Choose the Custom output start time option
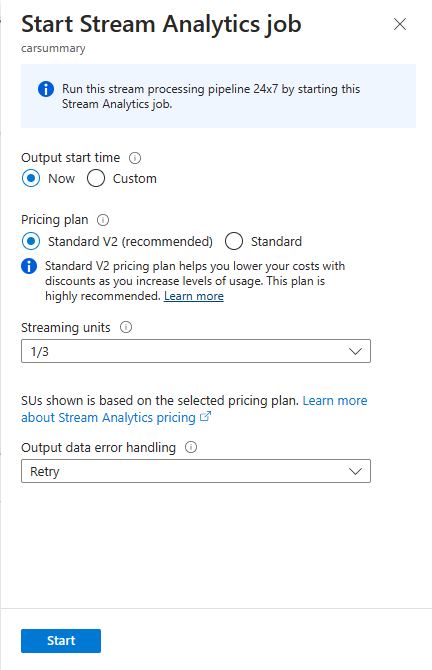Viewport: 432px width, 670px height. (96, 178)
